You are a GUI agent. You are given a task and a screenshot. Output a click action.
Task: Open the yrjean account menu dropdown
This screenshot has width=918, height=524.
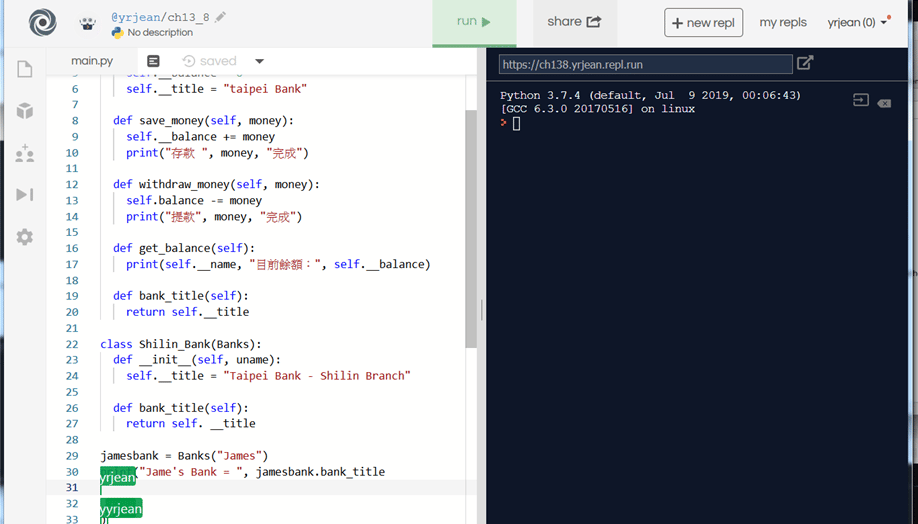tap(858, 22)
